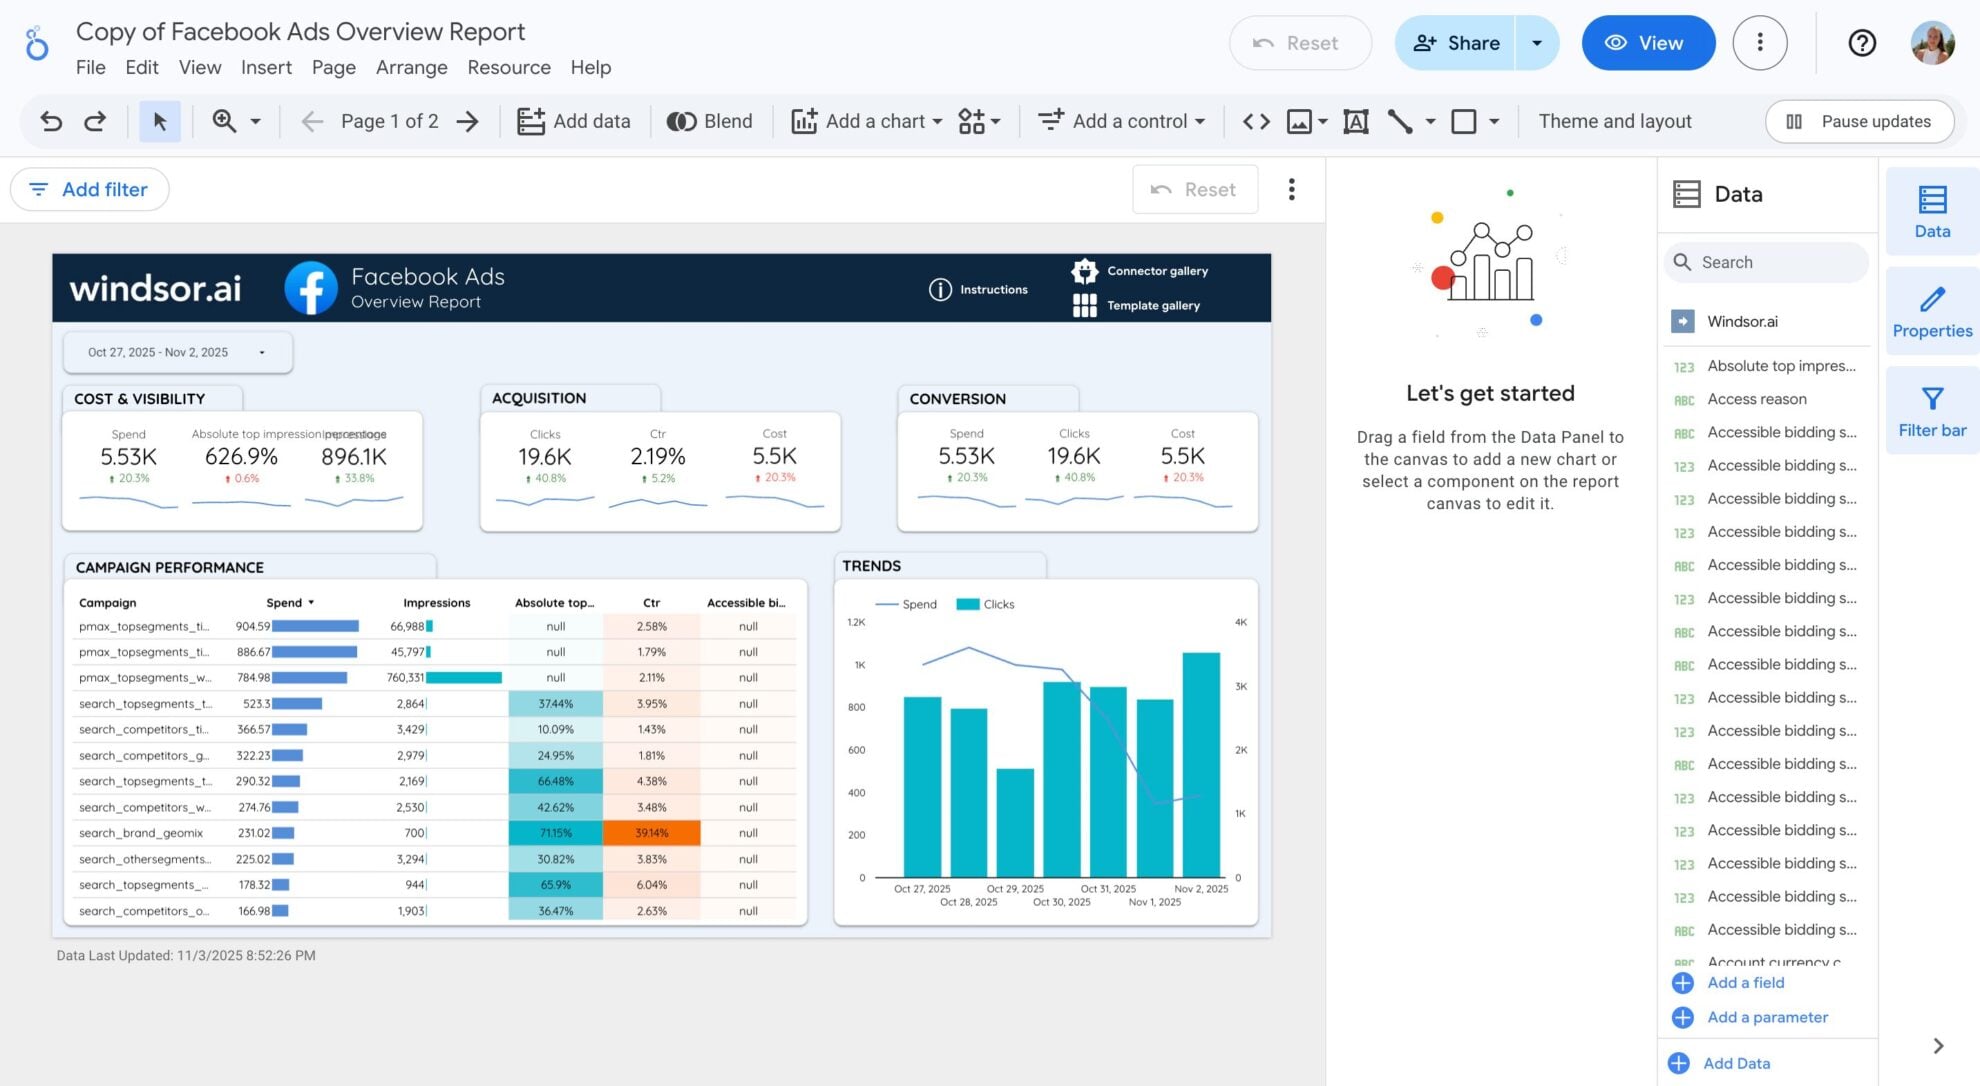Click the Blend data icon
This screenshot has height=1086, width=1980.
[709, 121]
